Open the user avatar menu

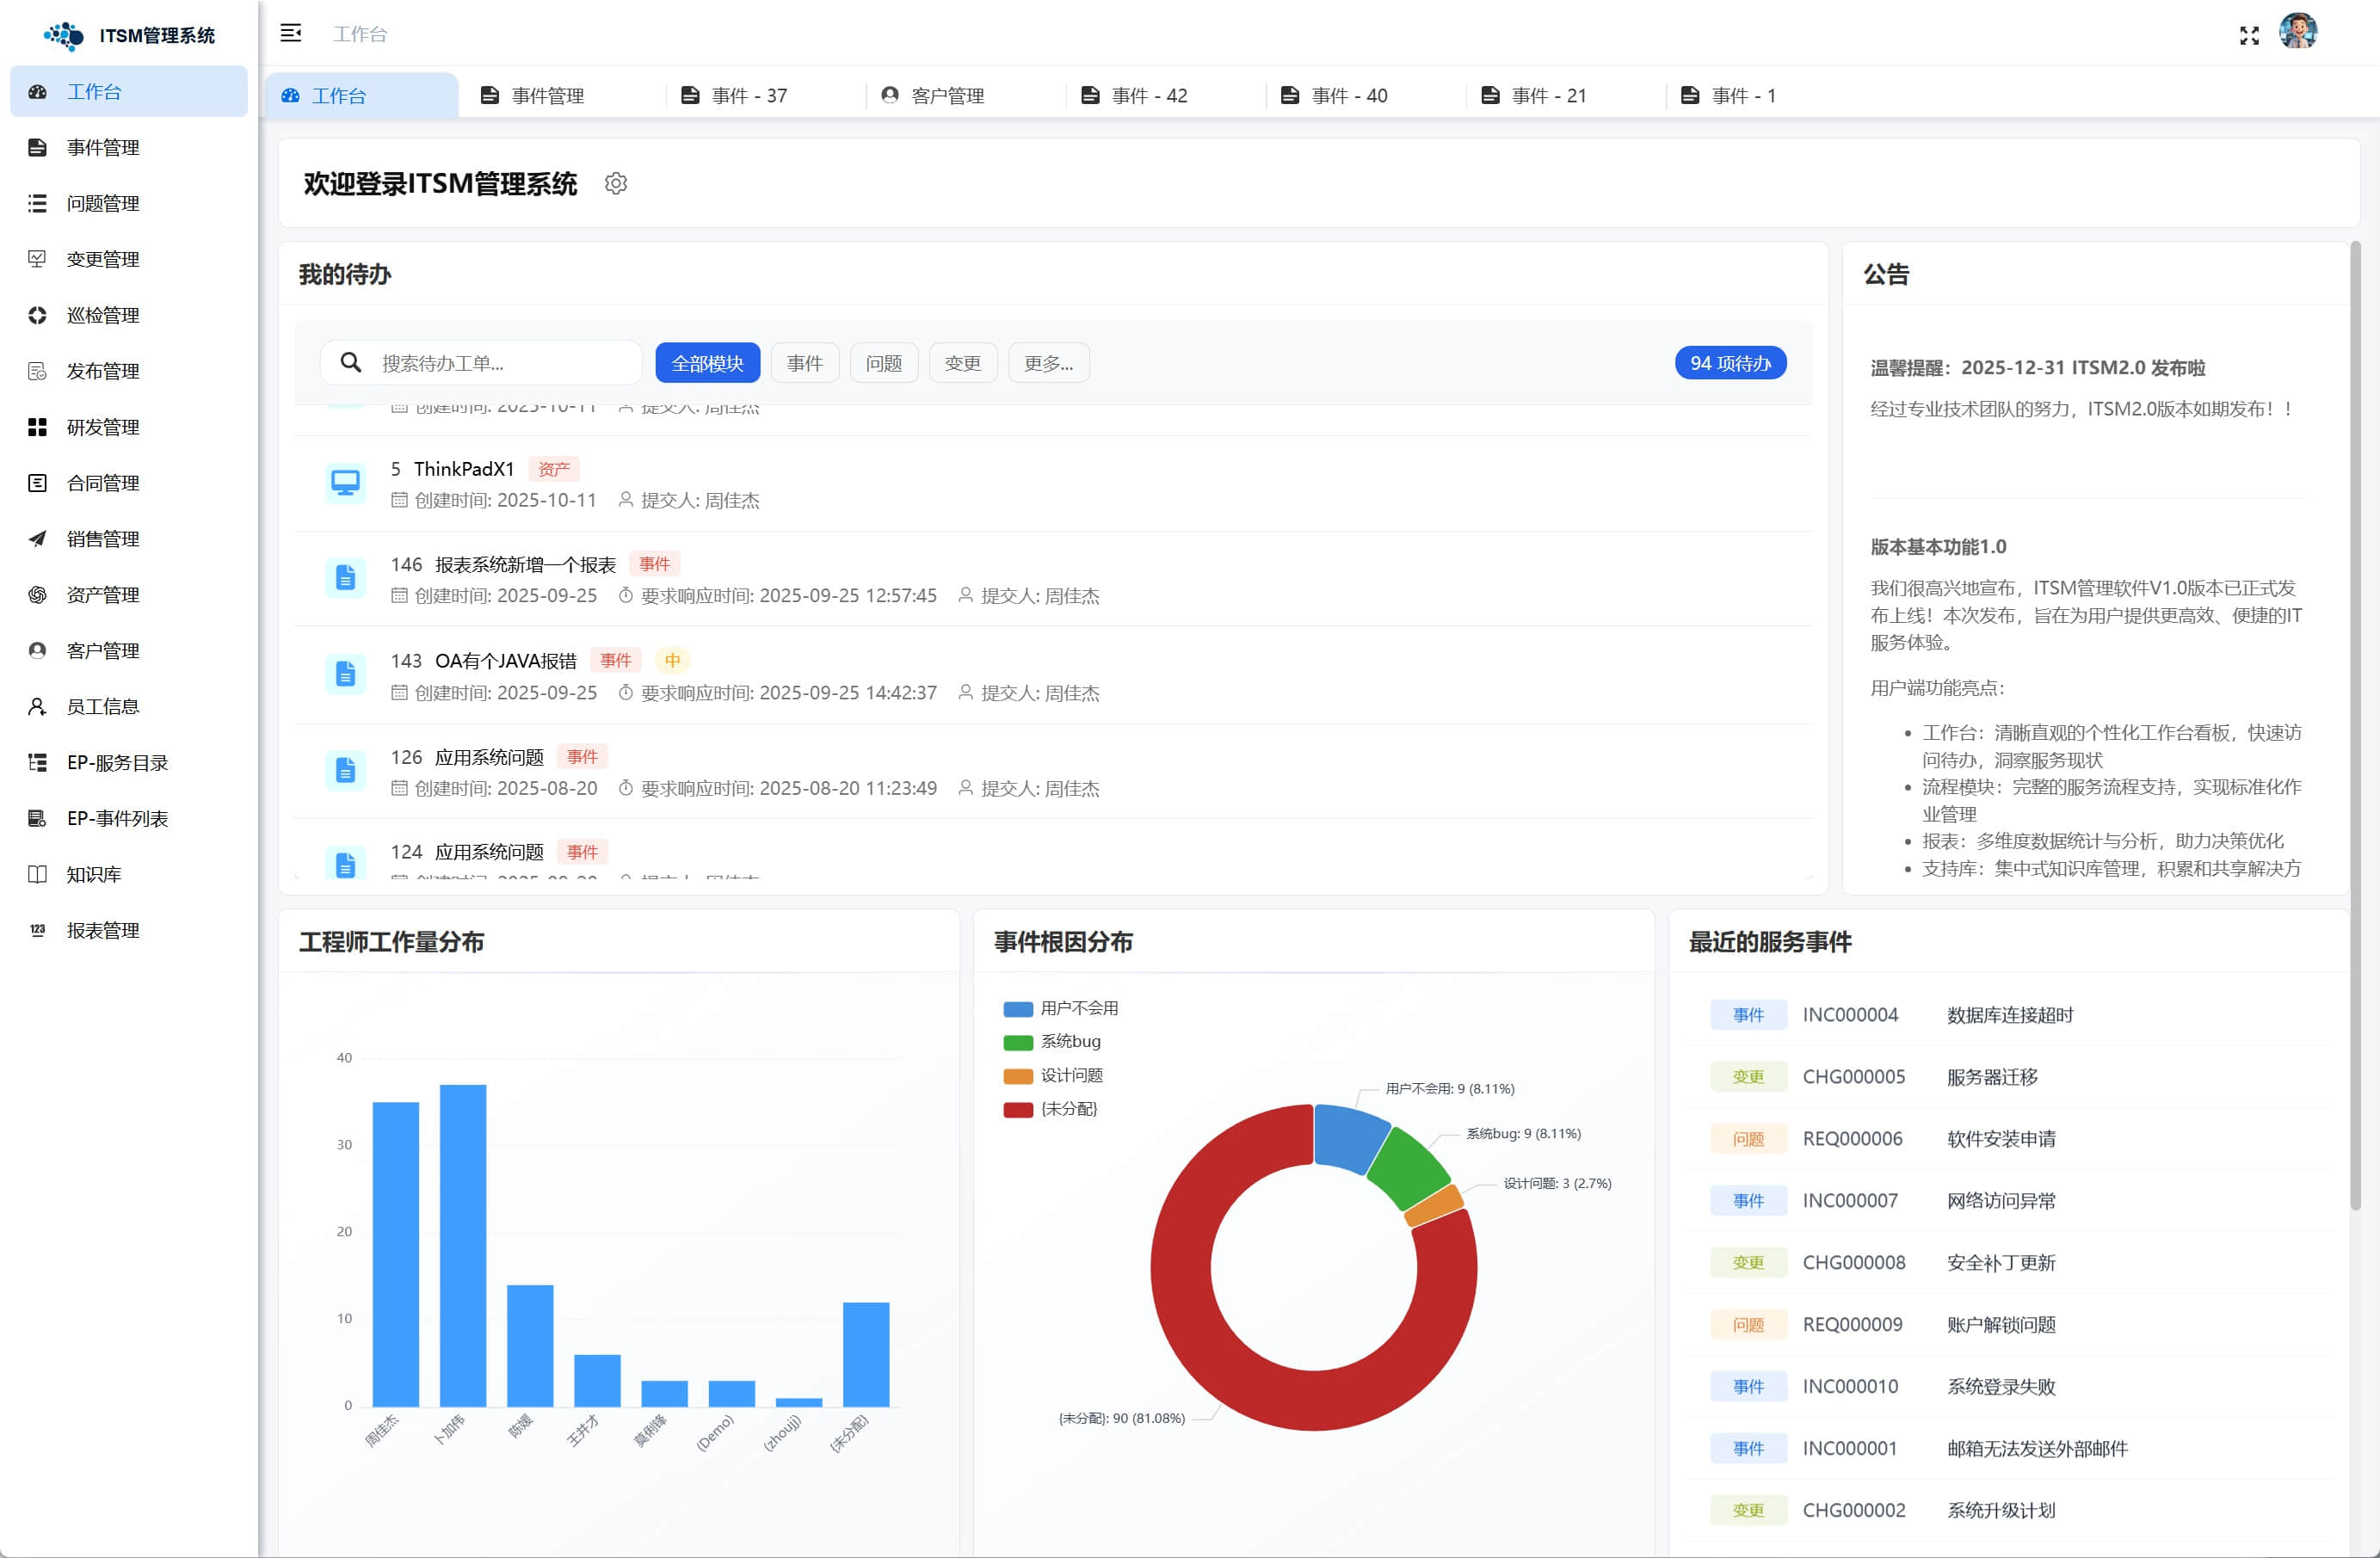pyautogui.click(x=2297, y=32)
